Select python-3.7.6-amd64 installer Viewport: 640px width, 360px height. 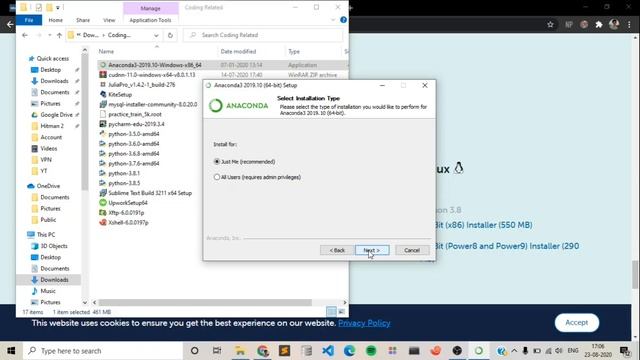coord(133,163)
